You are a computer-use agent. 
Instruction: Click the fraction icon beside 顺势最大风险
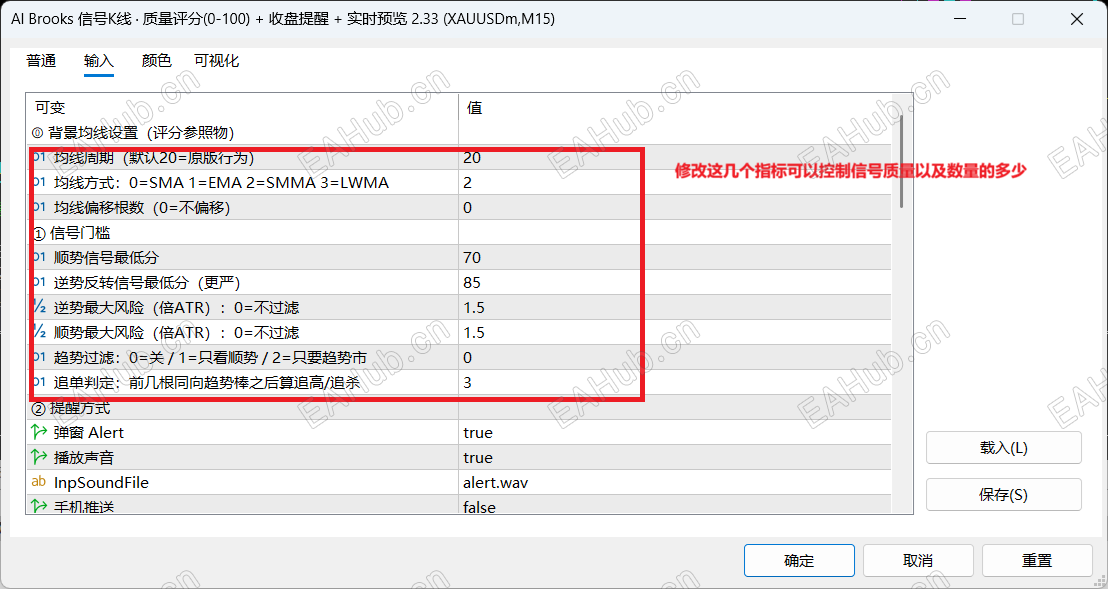pos(39,333)
